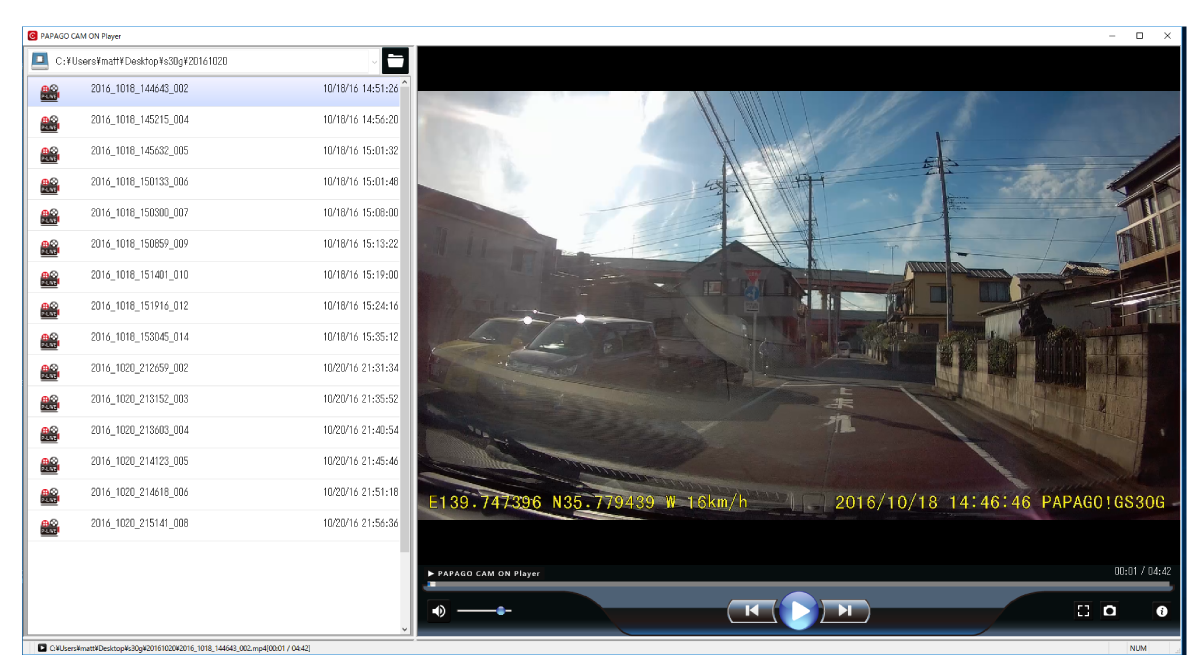This screenshot has height=671, width=1200.
Task: Mute audio with the speaker icon
Action: (438, 610)
